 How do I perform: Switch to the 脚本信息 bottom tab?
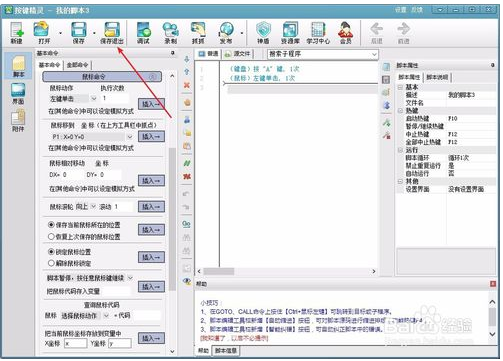(226, 350)
